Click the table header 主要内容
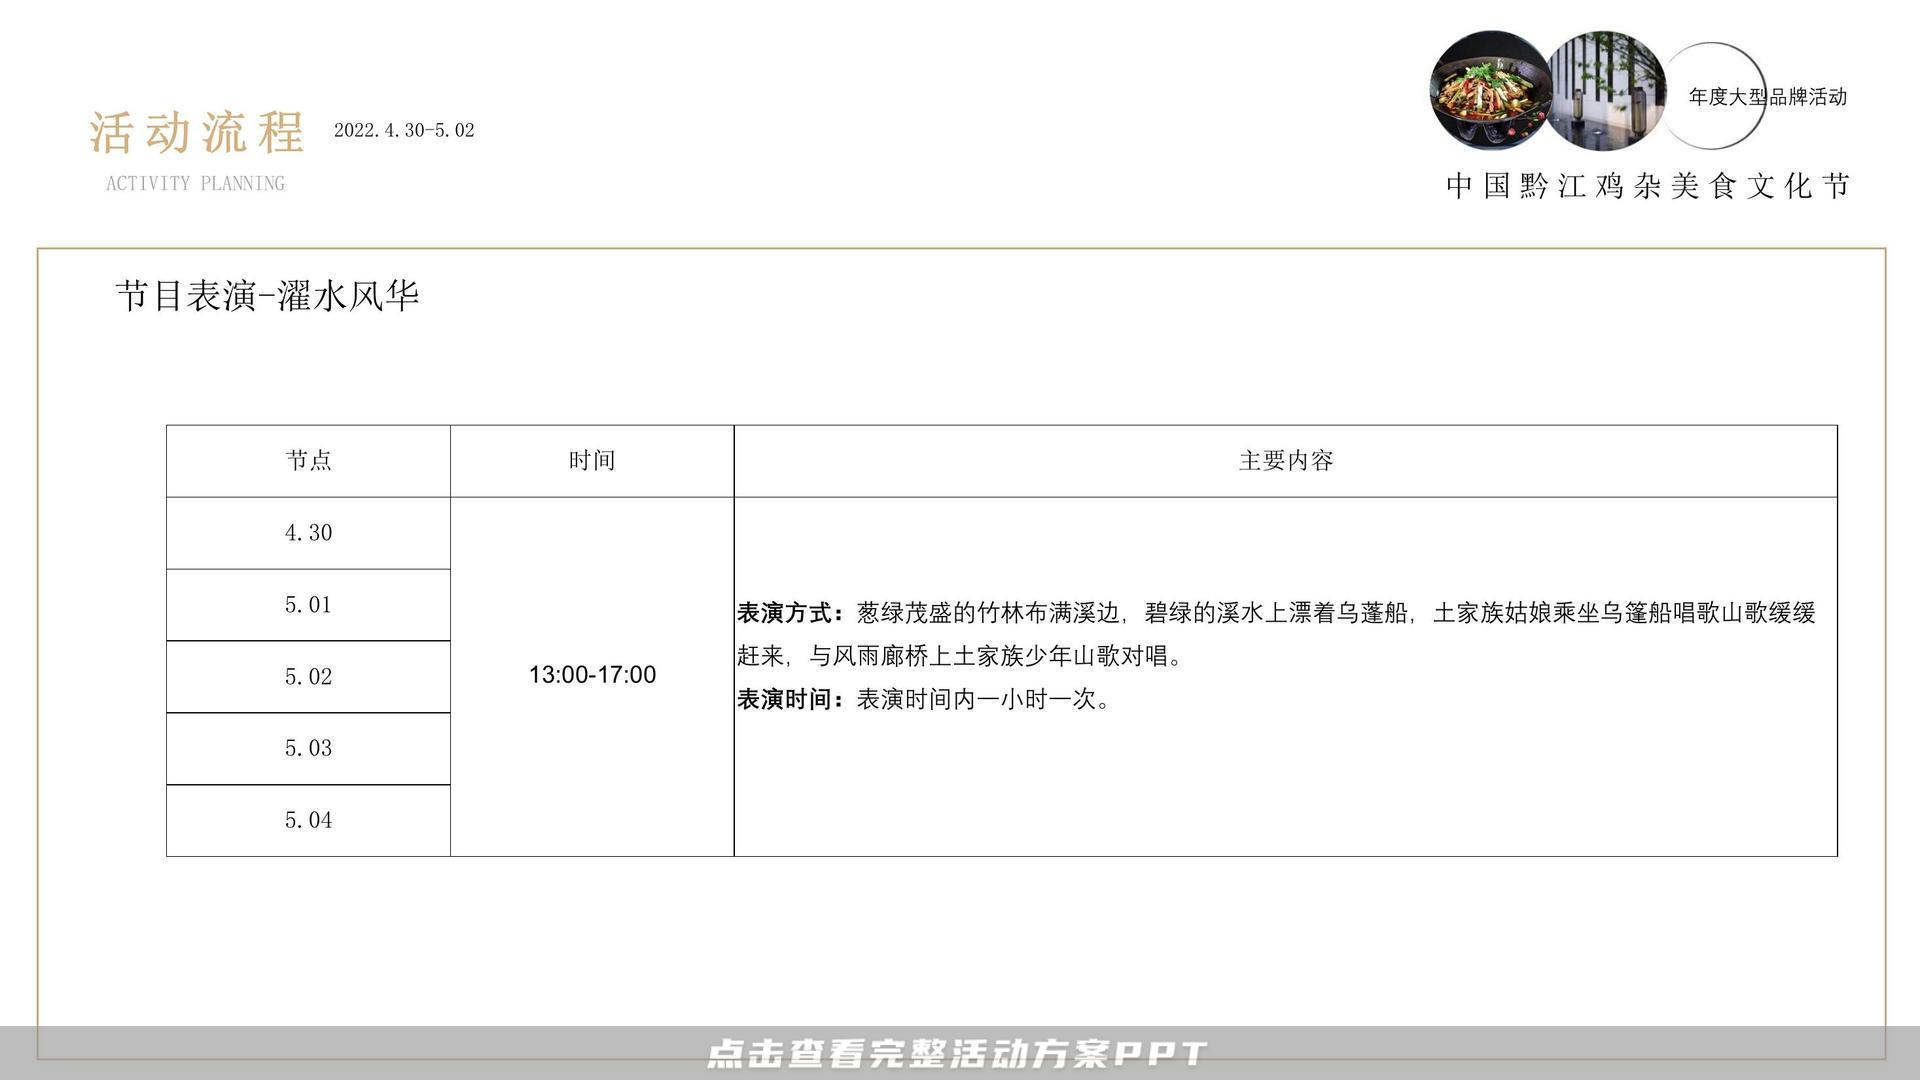The height and width of the screenshot is (1080, 1920). tap(1286, 461)
